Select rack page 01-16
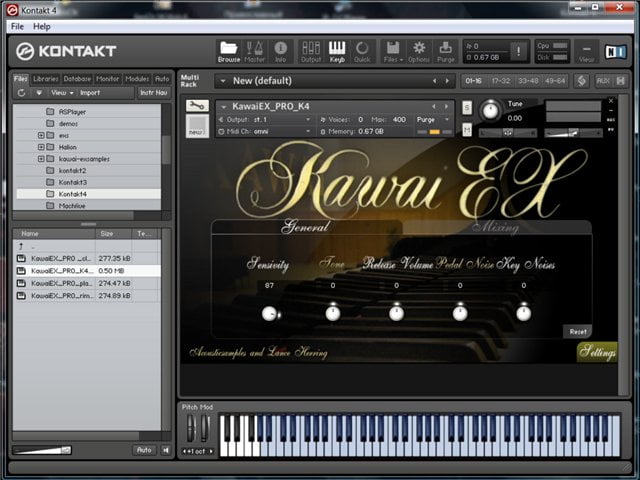This screenshot has width=640, height=480. coord(473,81)
